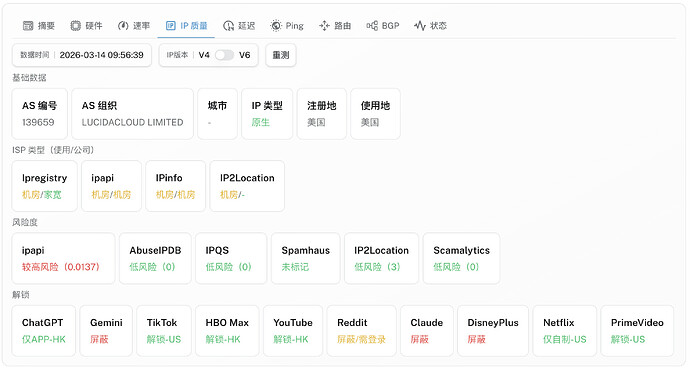Click the HBO Max 解锁-HK card
This screenshot has width=690, height=369.
(227, 331)
